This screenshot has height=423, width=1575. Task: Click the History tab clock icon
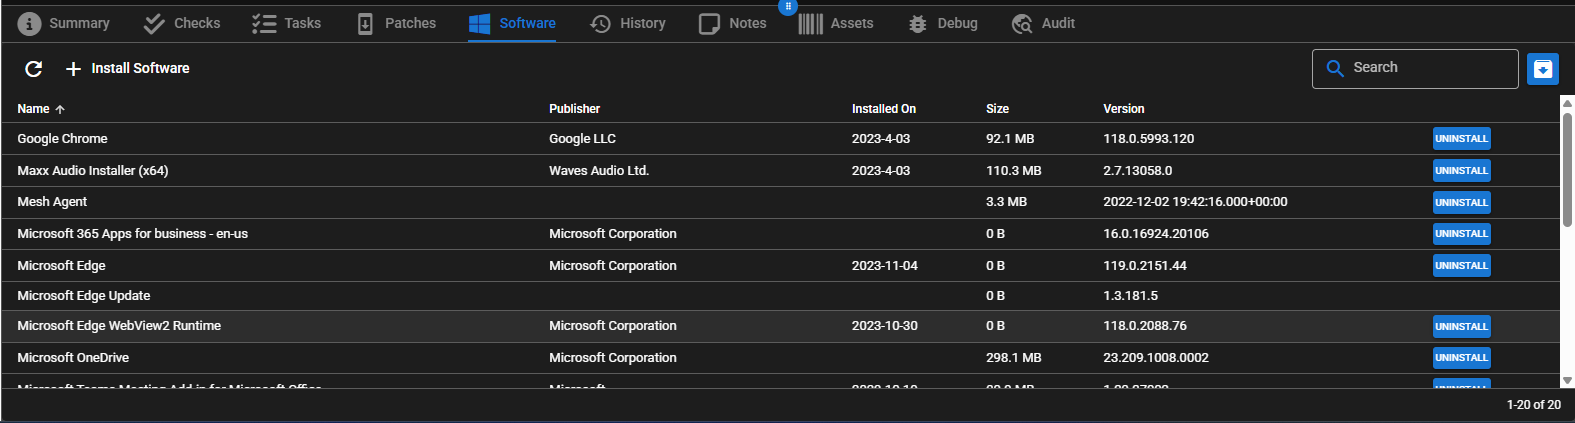600,23
